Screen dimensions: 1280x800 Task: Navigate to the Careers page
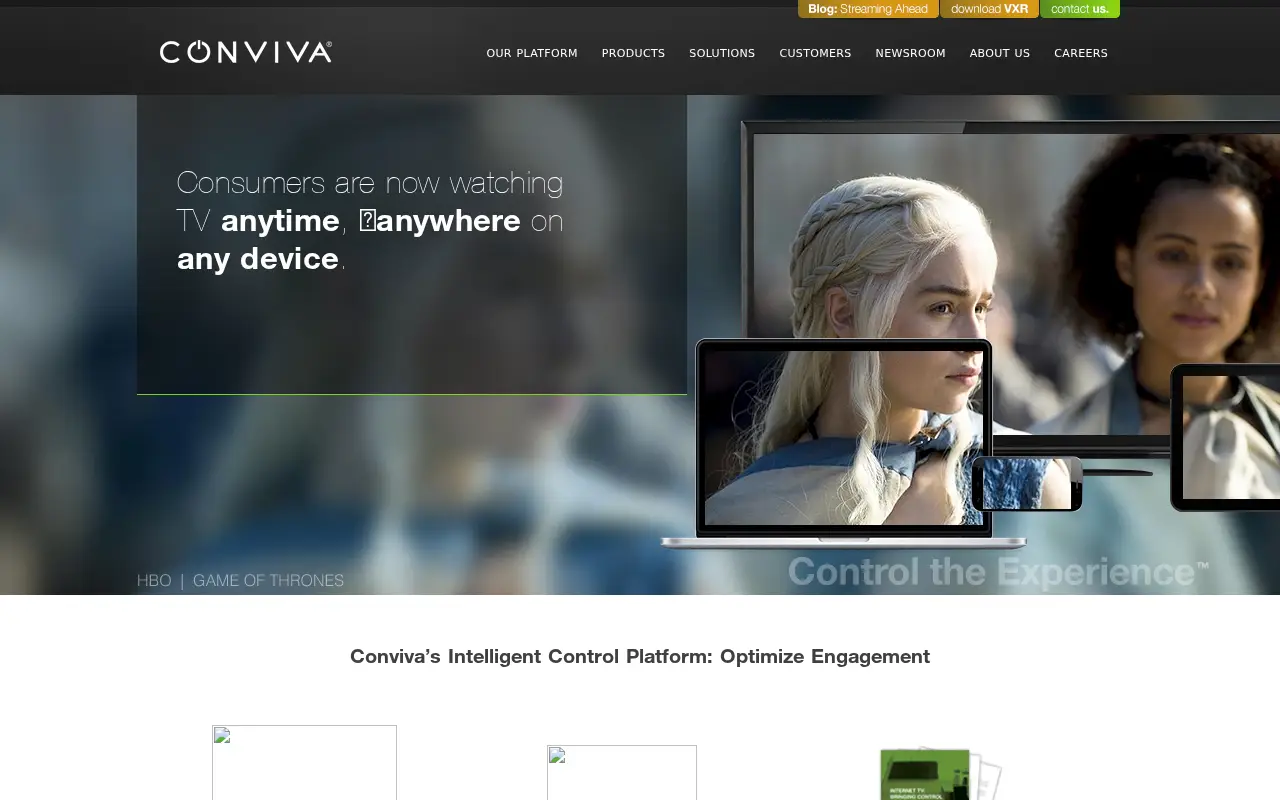(x=1081, y=53)
